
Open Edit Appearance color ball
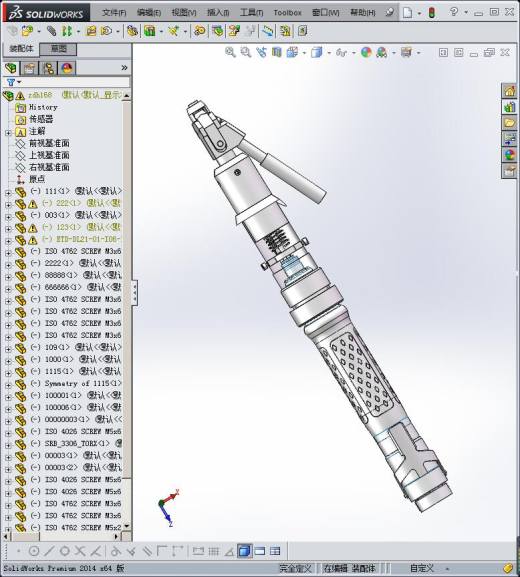pyautogui.click(x=366, y=52)
